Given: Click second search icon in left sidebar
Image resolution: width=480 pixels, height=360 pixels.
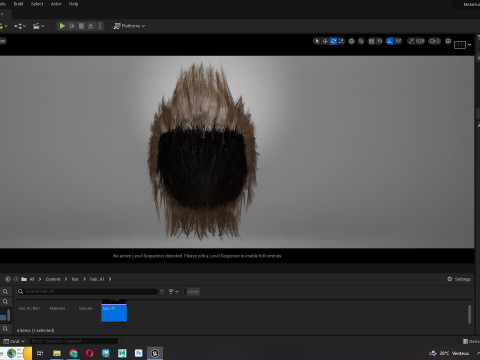Looking at the screenshot, I should coord(5,302).
